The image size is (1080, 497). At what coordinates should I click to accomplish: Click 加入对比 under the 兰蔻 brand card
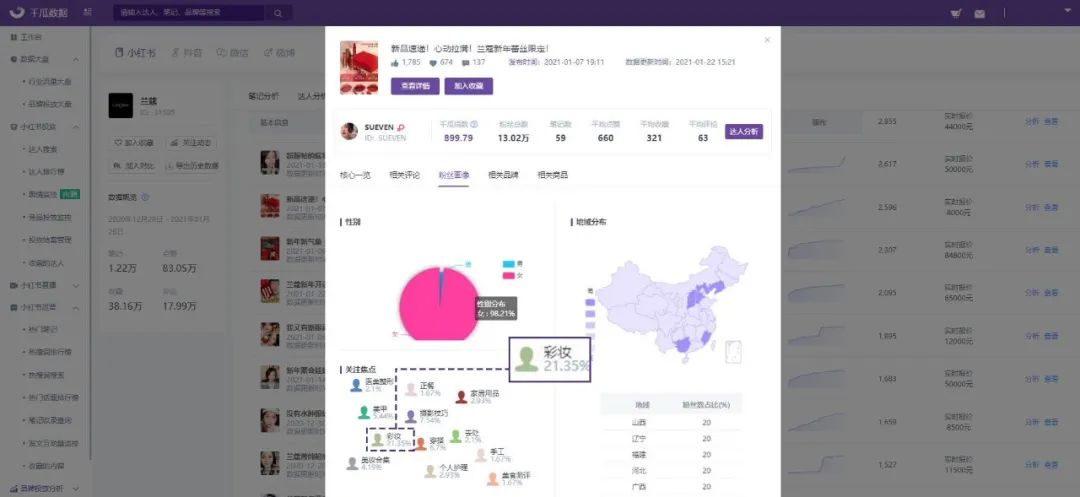pos(132,165)
